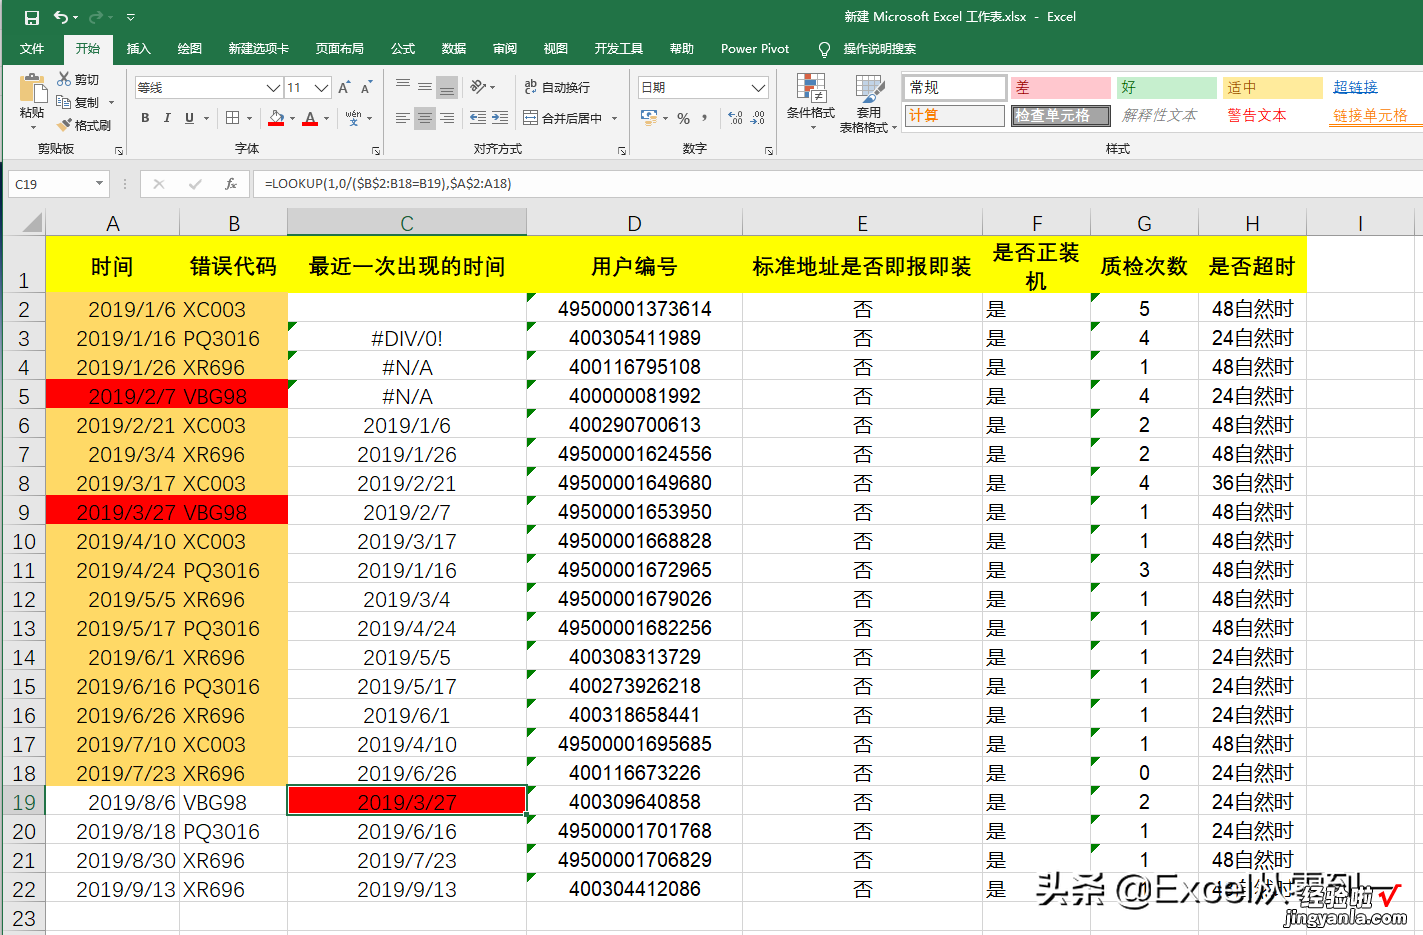This screenshot has height=935, width=1423.
Task: Apply the Good (好) cell style
Action: click(1167, 88)
